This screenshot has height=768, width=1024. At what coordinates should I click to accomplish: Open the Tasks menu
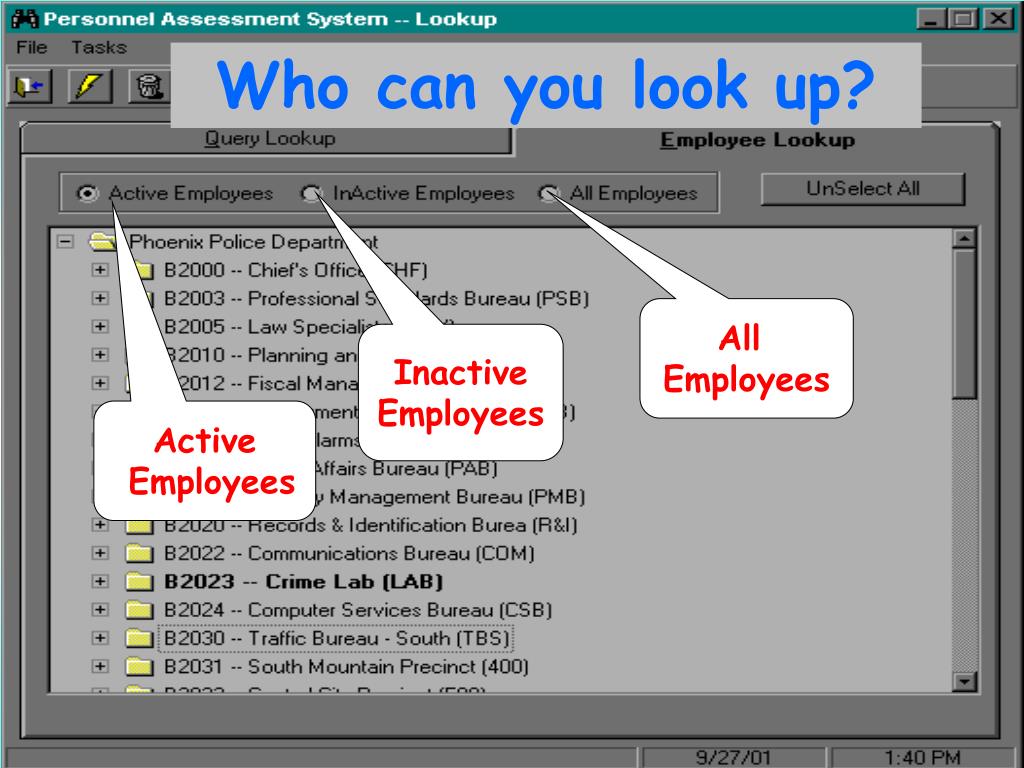pos(99,48)
